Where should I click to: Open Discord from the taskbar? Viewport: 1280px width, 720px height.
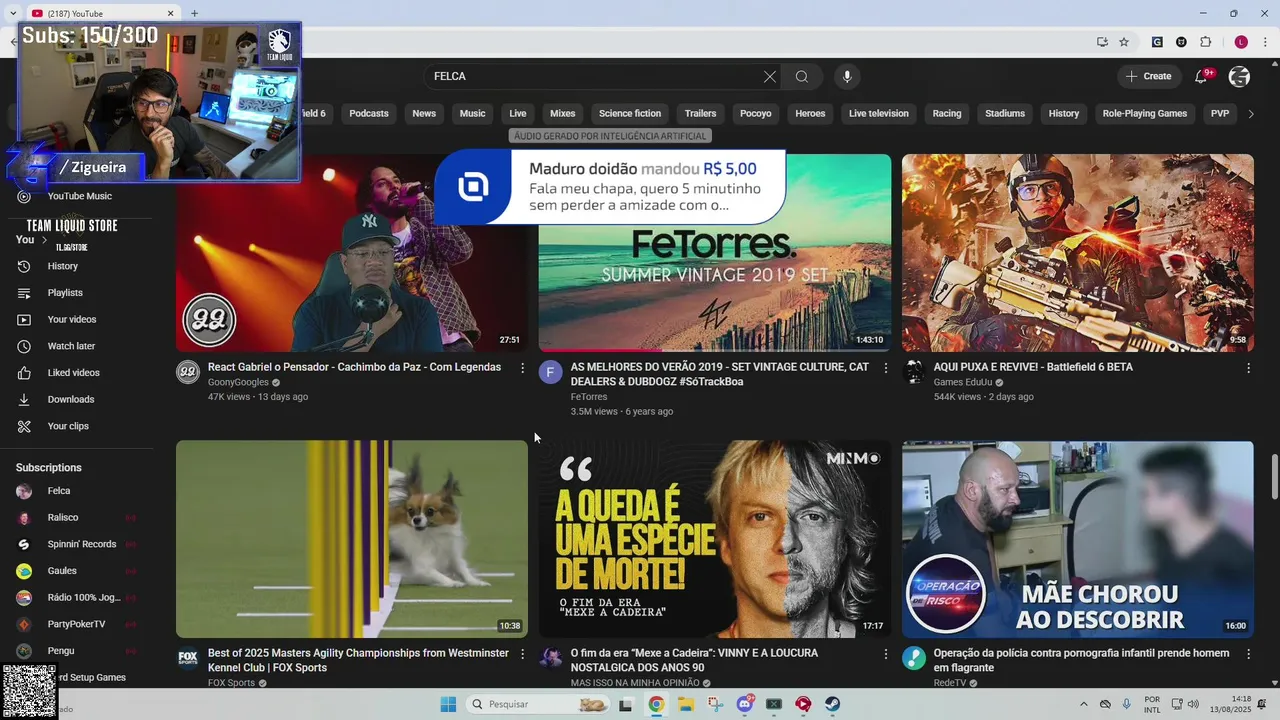click(x=744, y=704)
